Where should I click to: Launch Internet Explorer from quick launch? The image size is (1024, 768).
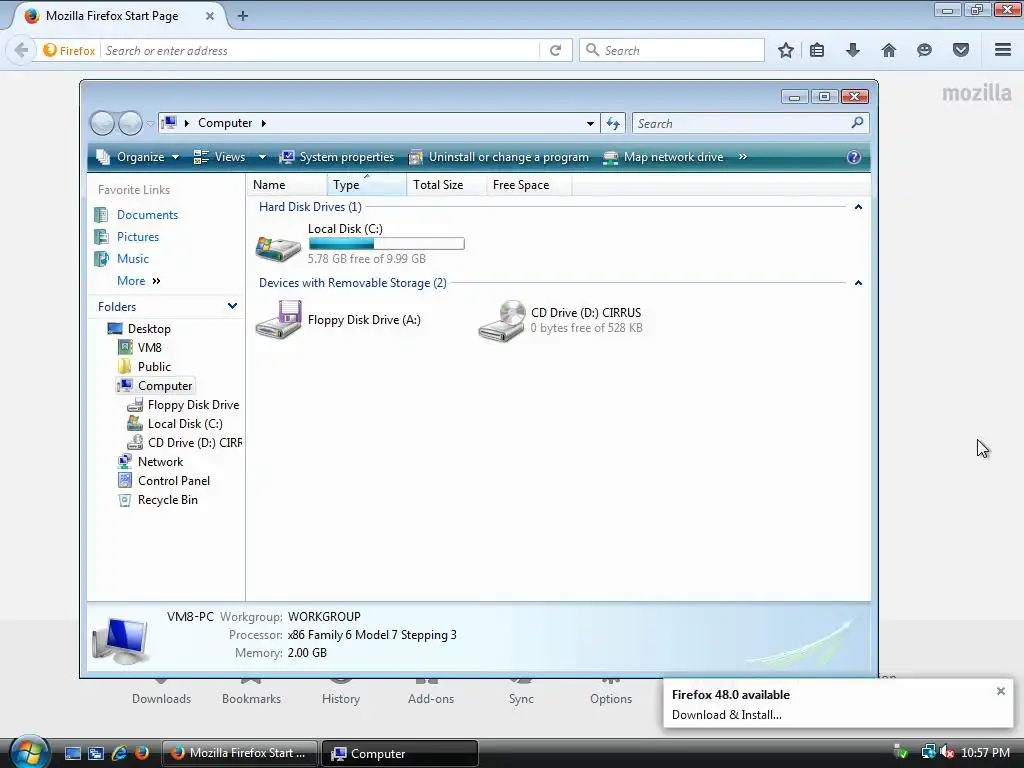click(x=119, y=753)
